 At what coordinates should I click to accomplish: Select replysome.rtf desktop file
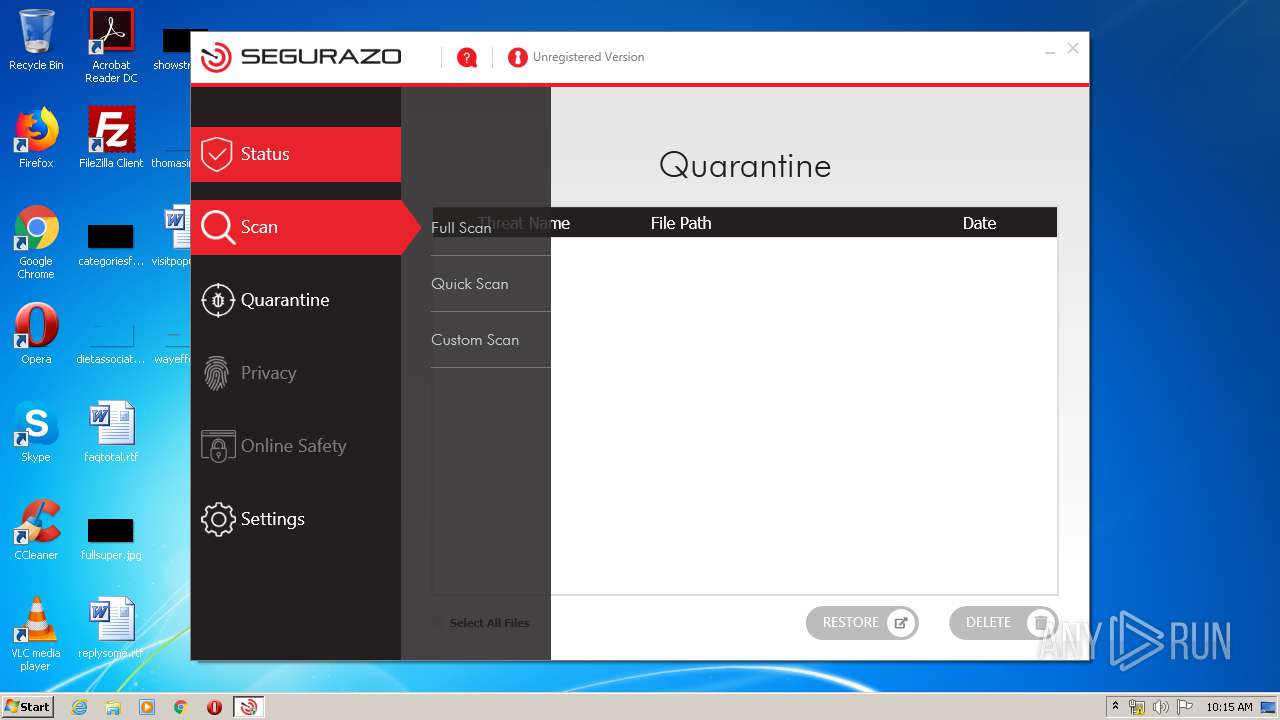[111, 628]
